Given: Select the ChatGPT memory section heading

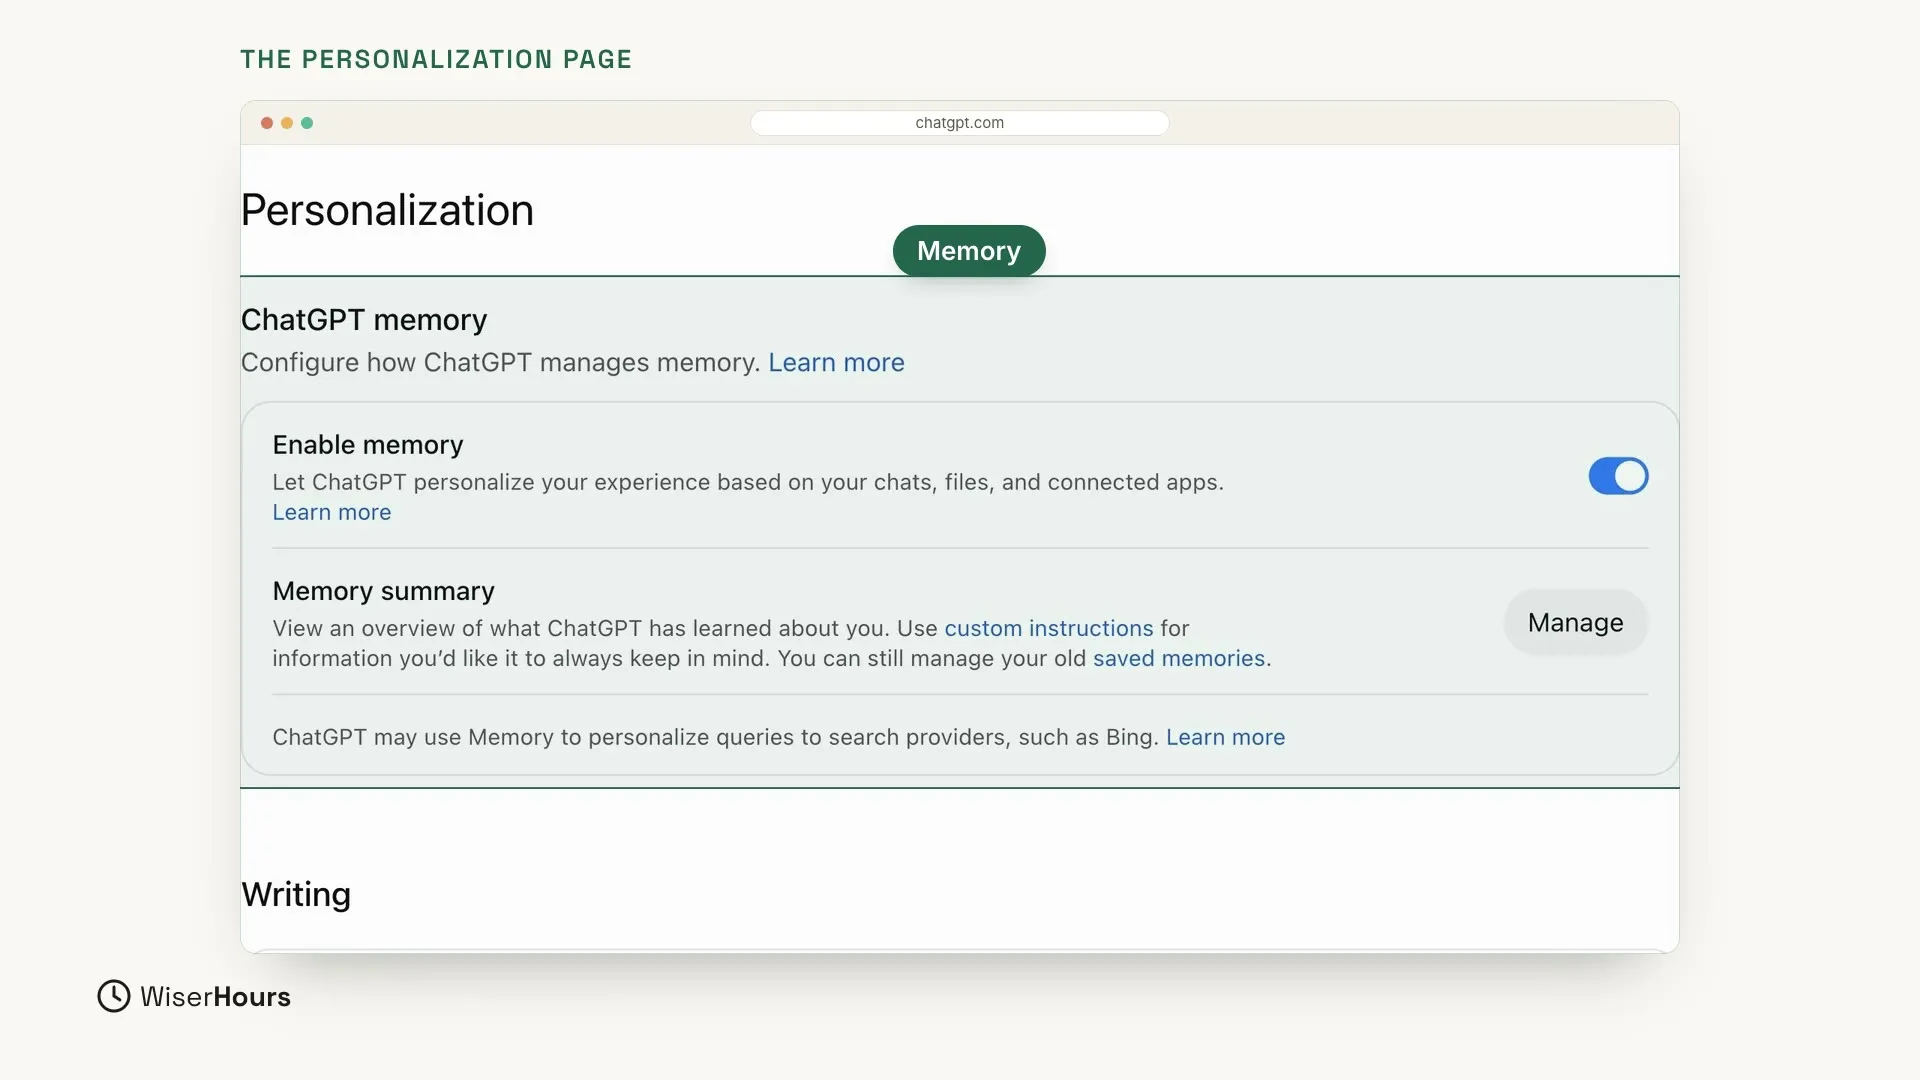Looking at the screenshot, I should point(364,320).
